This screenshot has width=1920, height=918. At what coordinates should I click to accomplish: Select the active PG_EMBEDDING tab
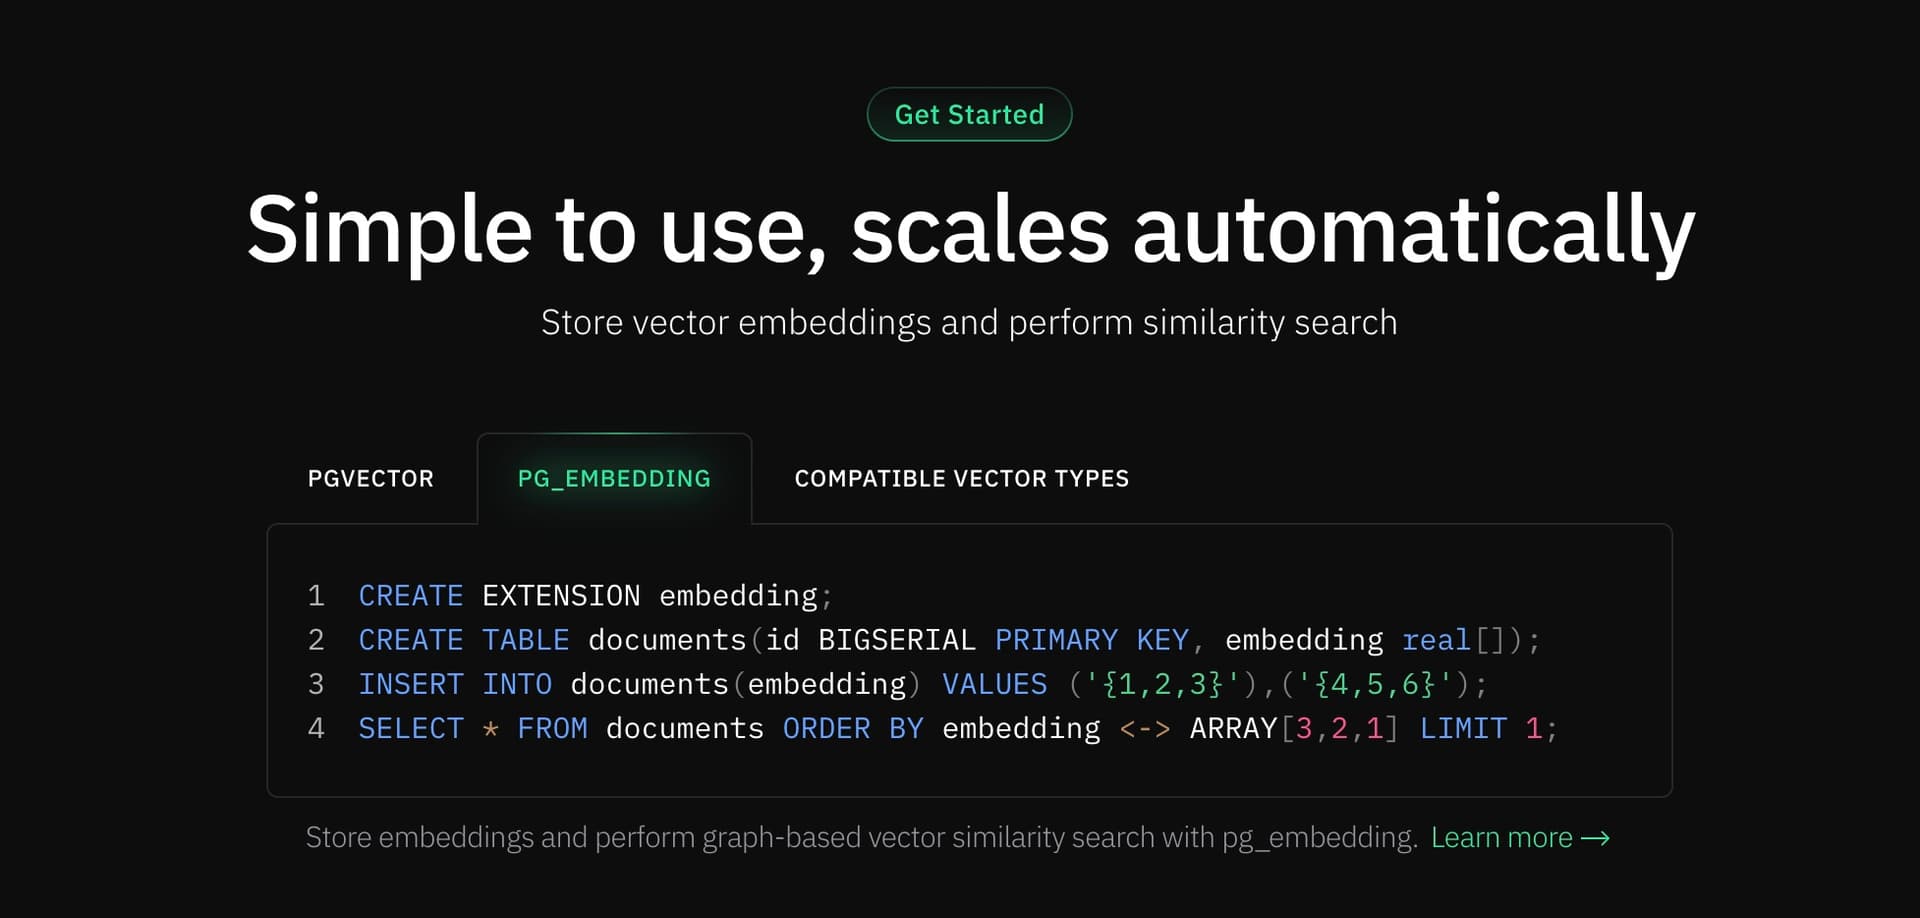click(613, 478)
